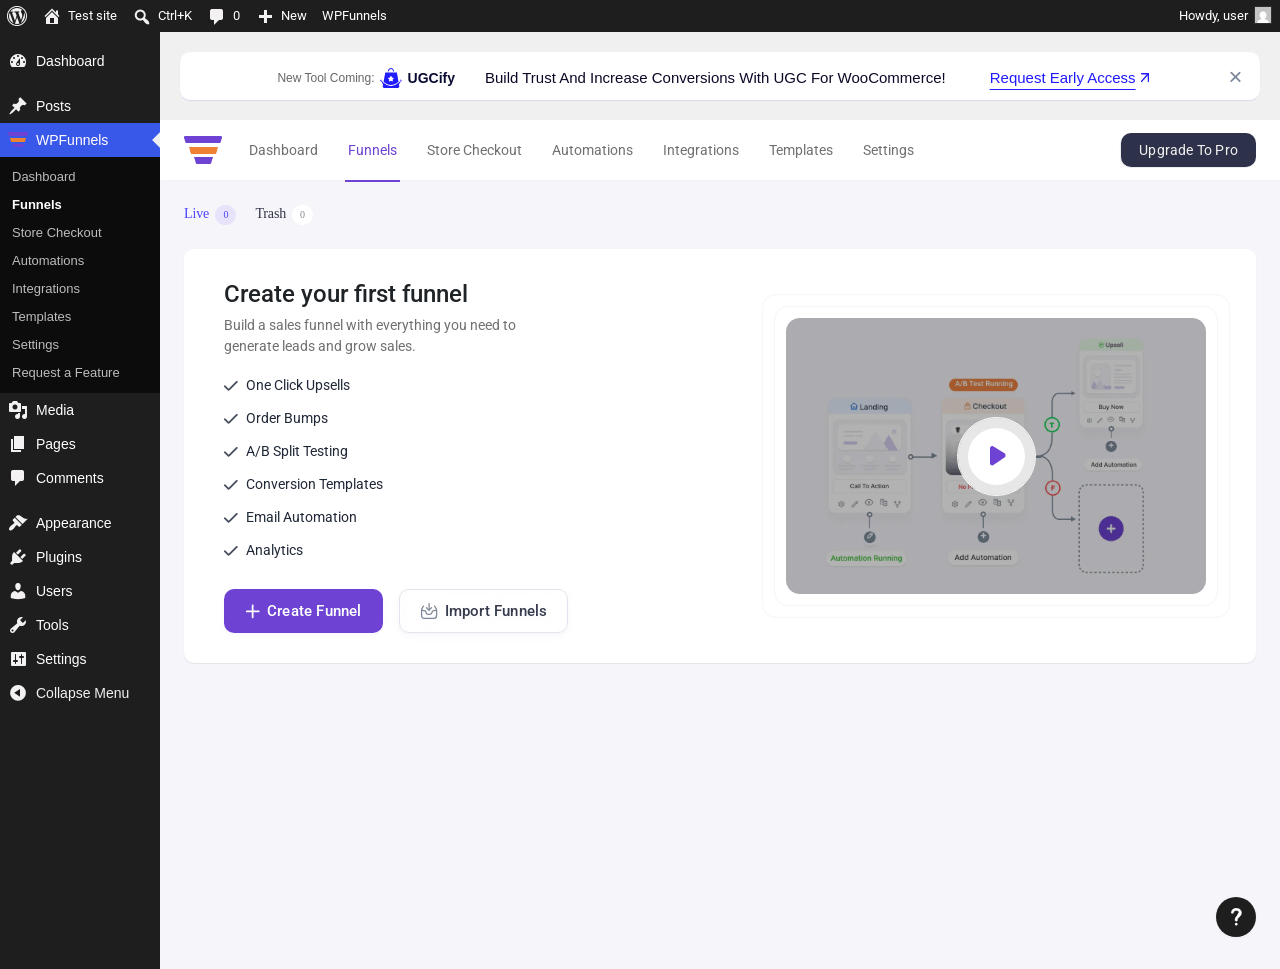The width and height of the screenshot is (1280, 969).
Task: Show Trash funnels list
Action: pos(283,214)
